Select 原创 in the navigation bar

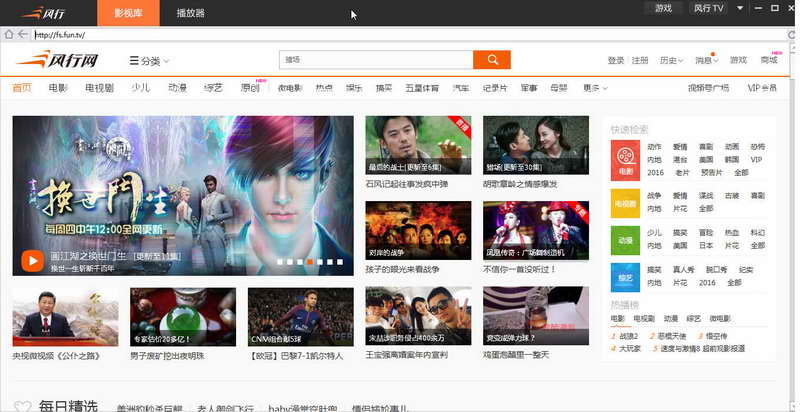250,88
